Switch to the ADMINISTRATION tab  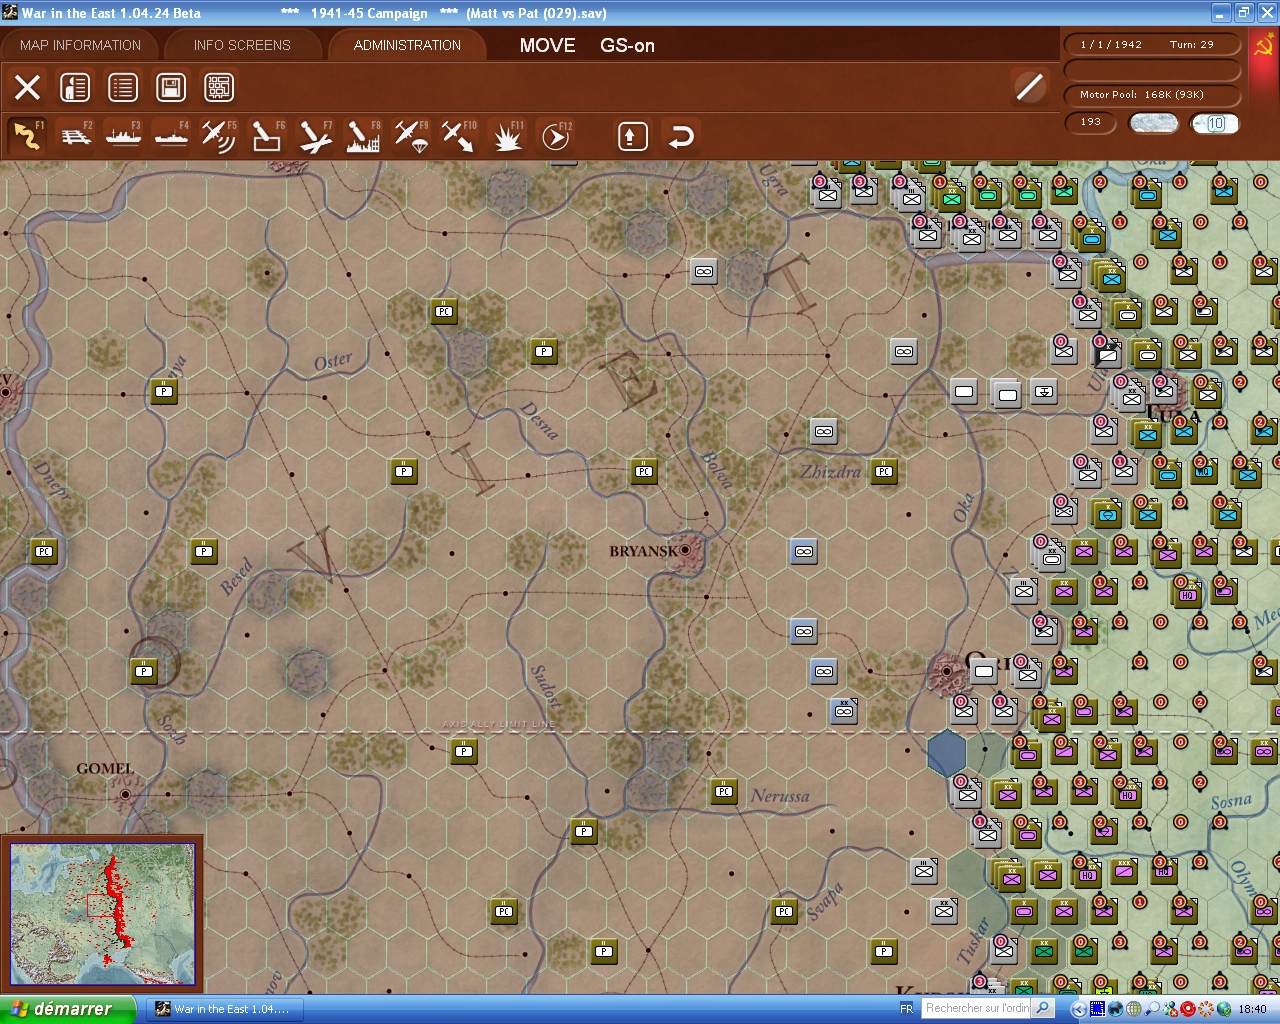[x=407, y=45]
